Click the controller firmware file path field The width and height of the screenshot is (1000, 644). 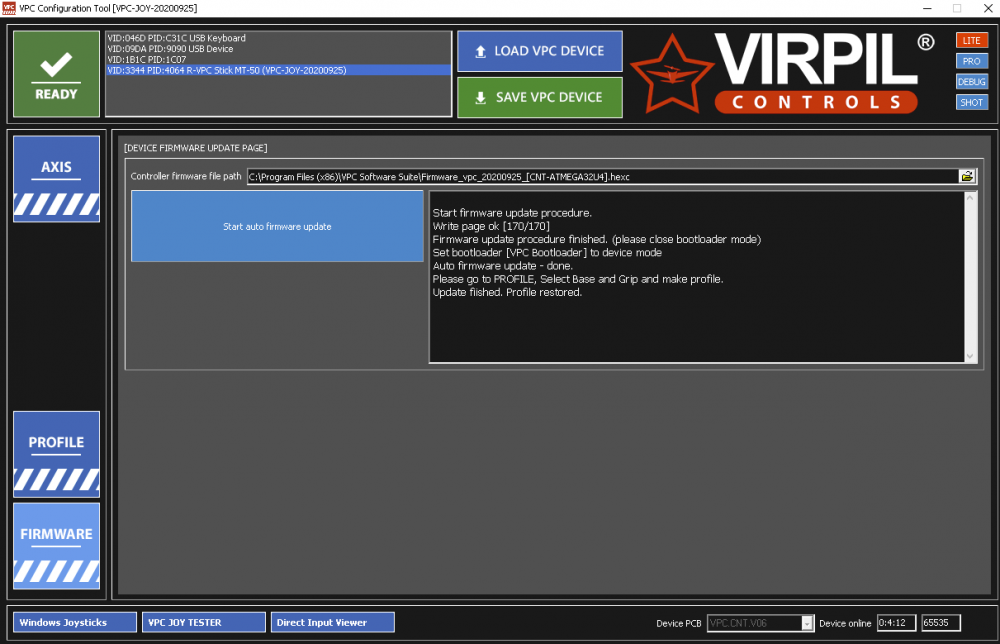pyautogui.click(x=603, y=177)
